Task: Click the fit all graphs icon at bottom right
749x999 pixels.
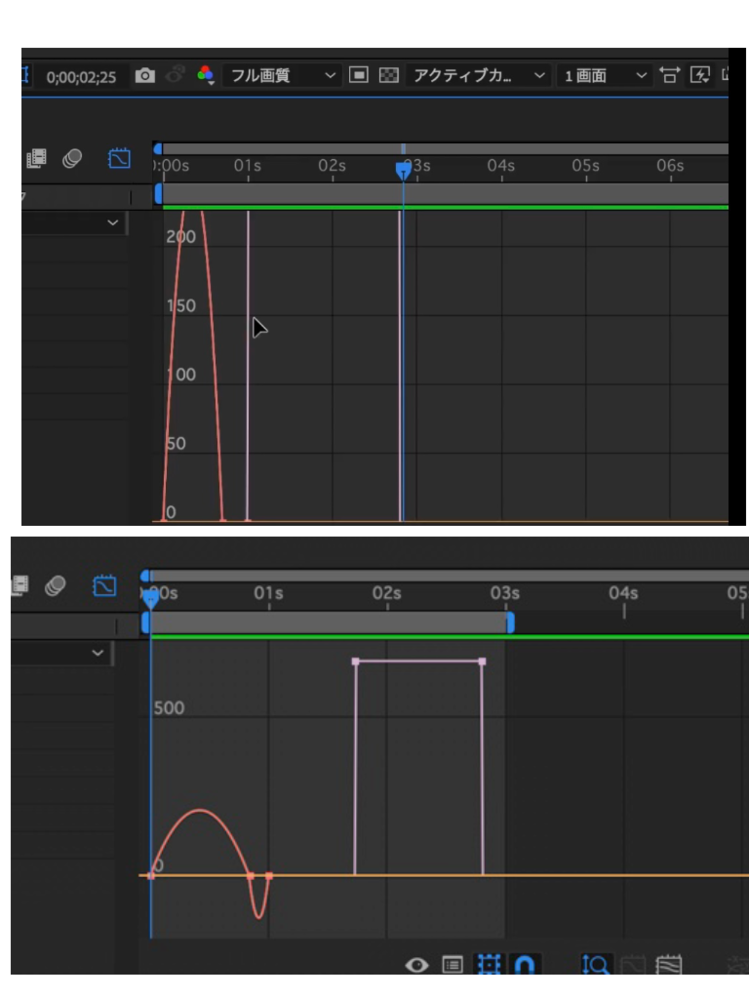Action: pyautogui.click(x=669, y=965)
